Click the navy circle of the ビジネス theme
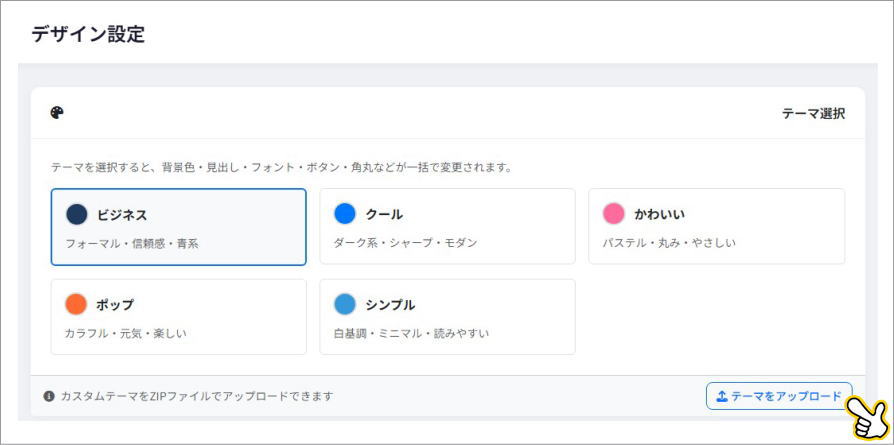 (77, 214)
